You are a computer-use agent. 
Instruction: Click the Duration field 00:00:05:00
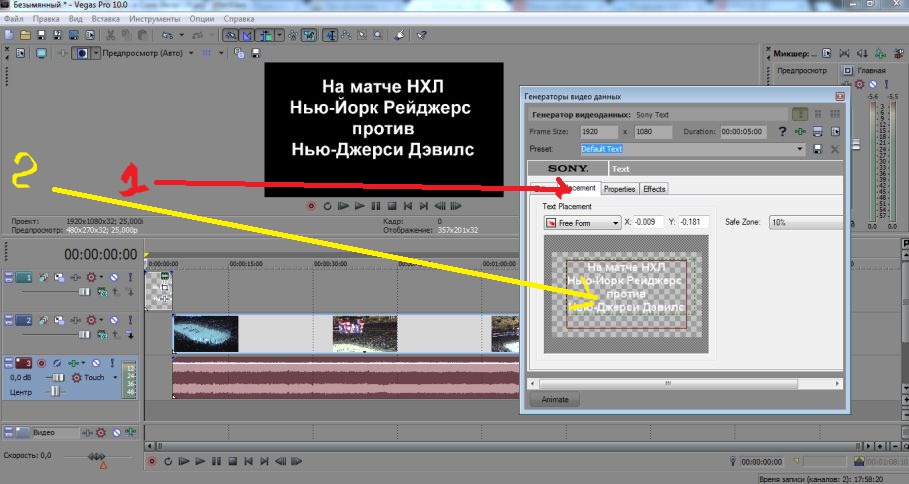[744, 132]
